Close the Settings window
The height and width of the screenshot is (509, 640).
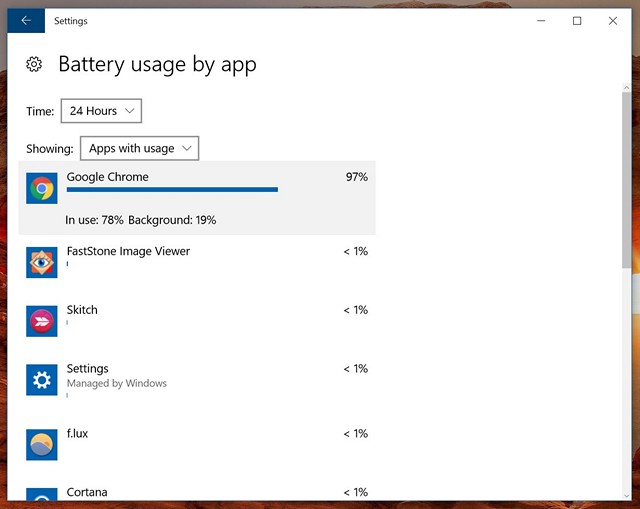[613, 20]
